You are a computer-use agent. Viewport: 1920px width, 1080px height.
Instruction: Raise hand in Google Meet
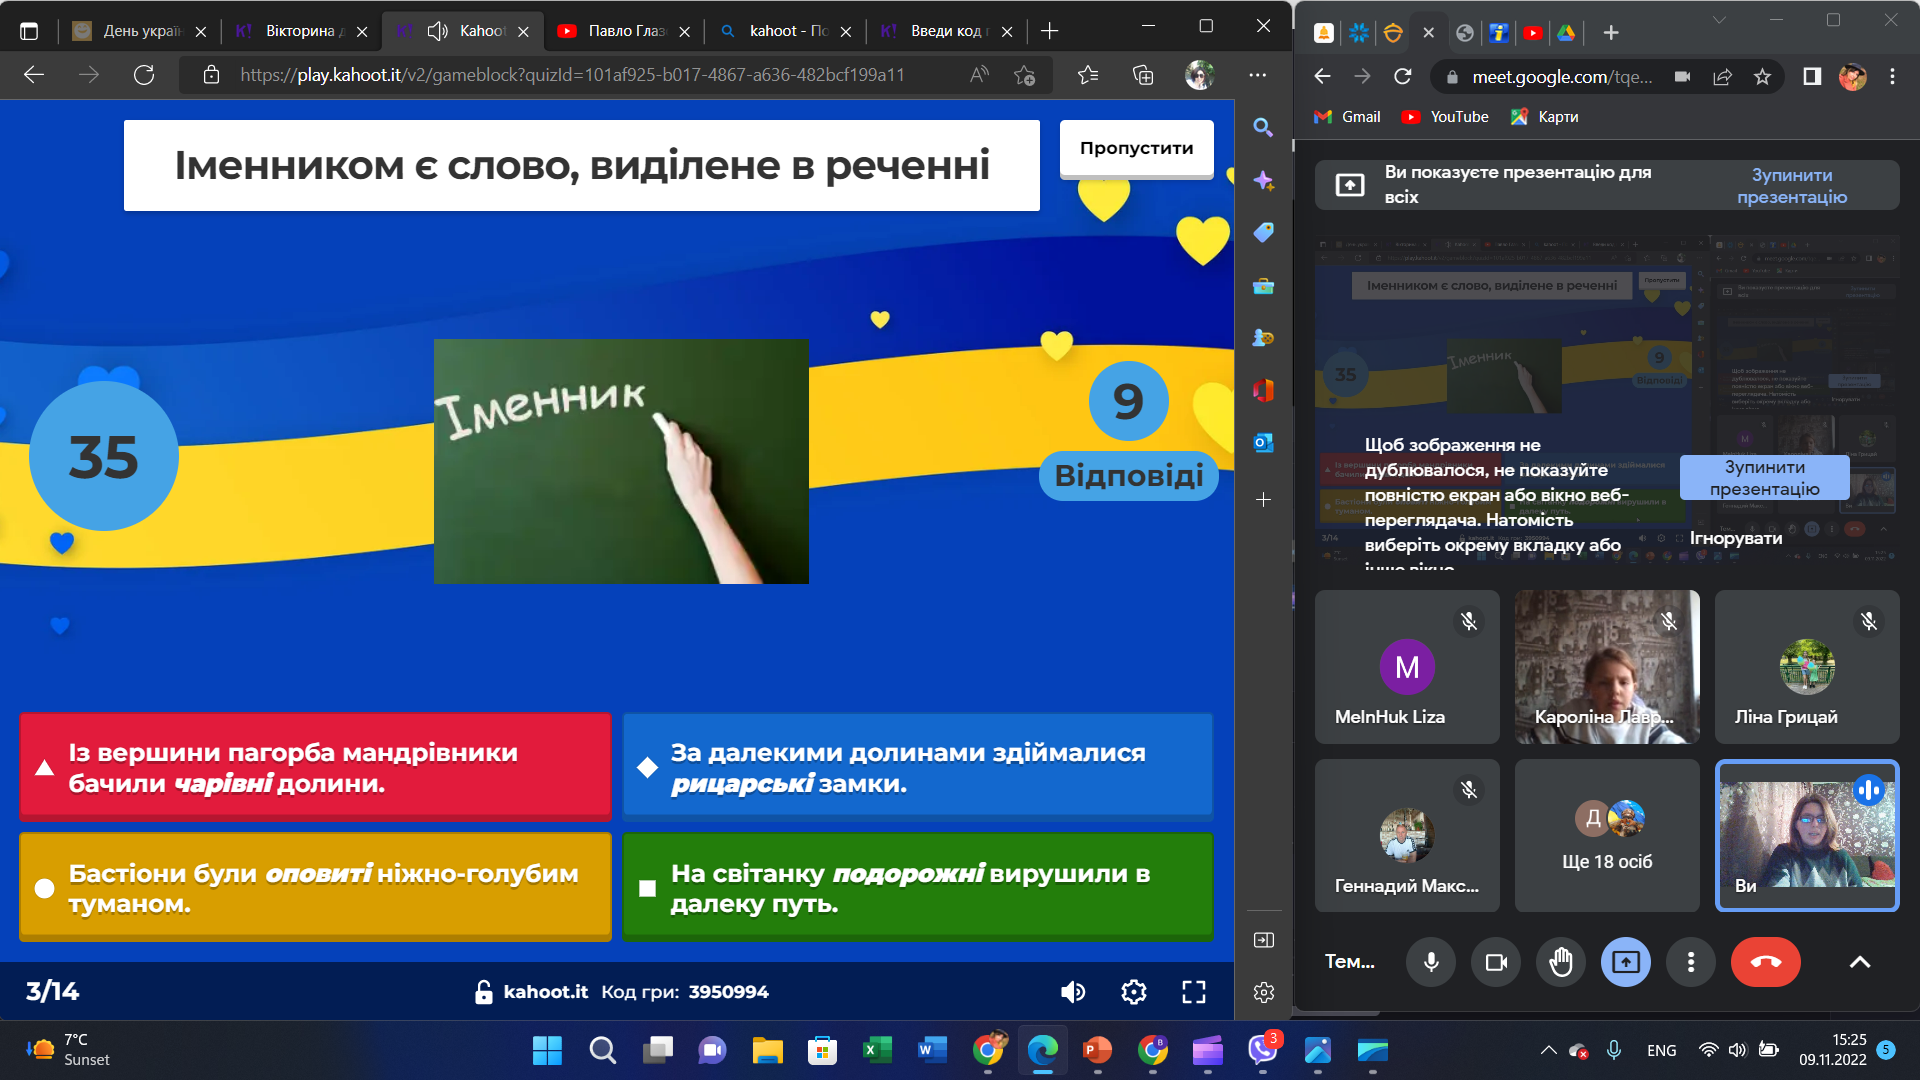point(1560,962)
